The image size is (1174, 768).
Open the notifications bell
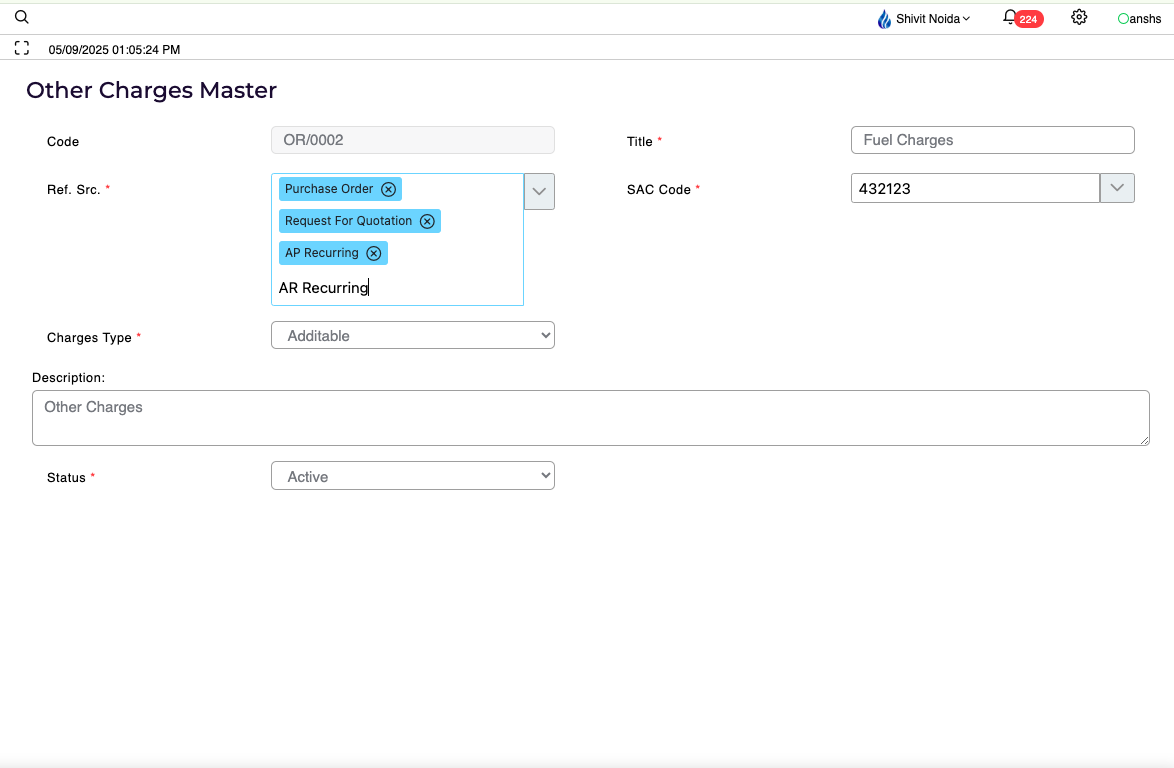[1010, 18]
